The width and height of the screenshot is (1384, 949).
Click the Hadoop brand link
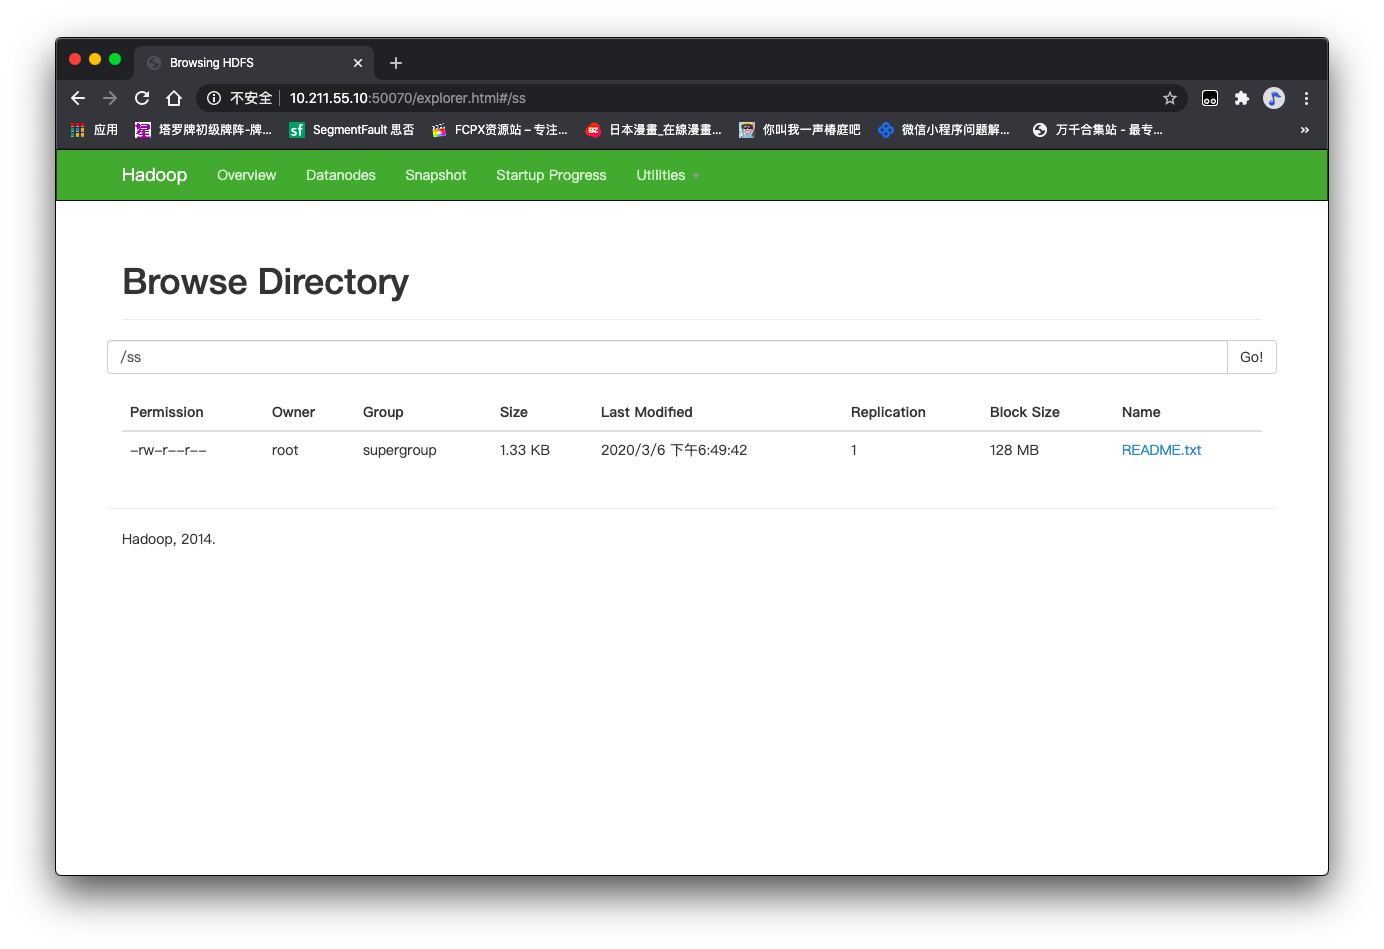154,175
